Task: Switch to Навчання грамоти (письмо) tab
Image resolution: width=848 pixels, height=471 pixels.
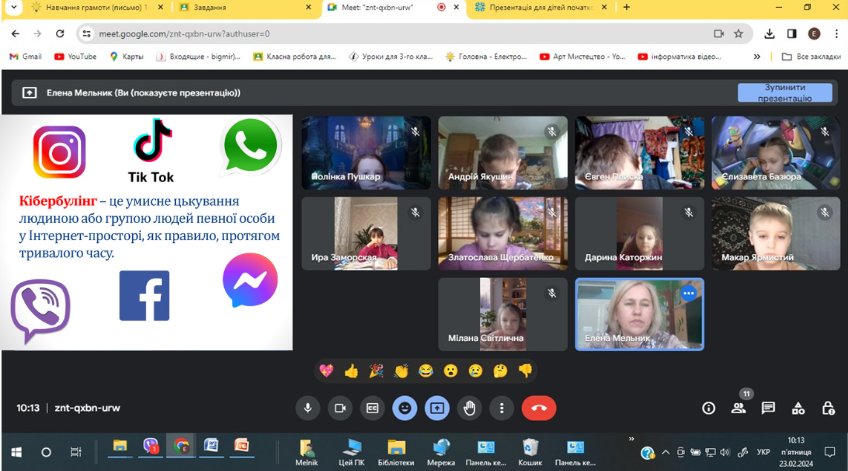Action: [x=96, y=8]
